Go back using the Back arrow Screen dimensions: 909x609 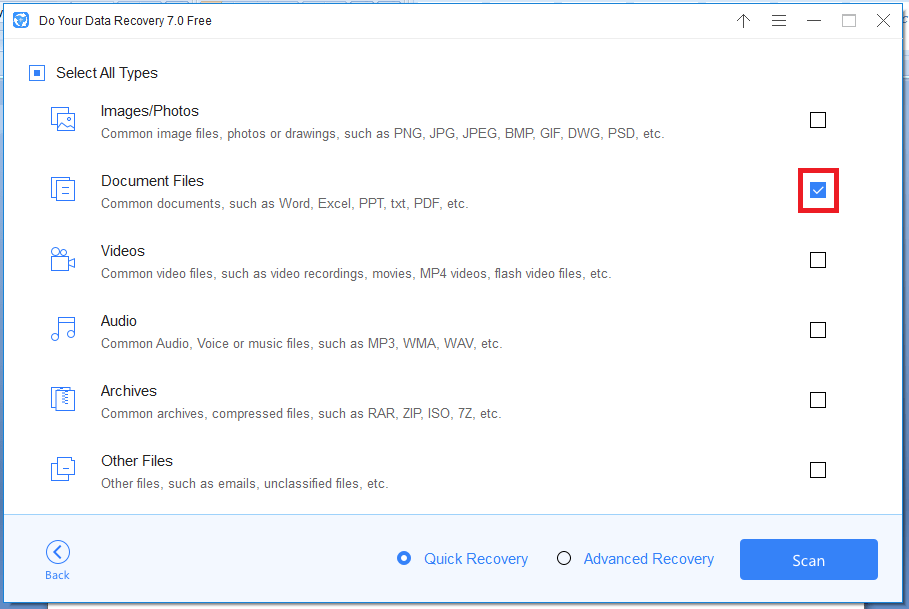(x=57, y=560)
